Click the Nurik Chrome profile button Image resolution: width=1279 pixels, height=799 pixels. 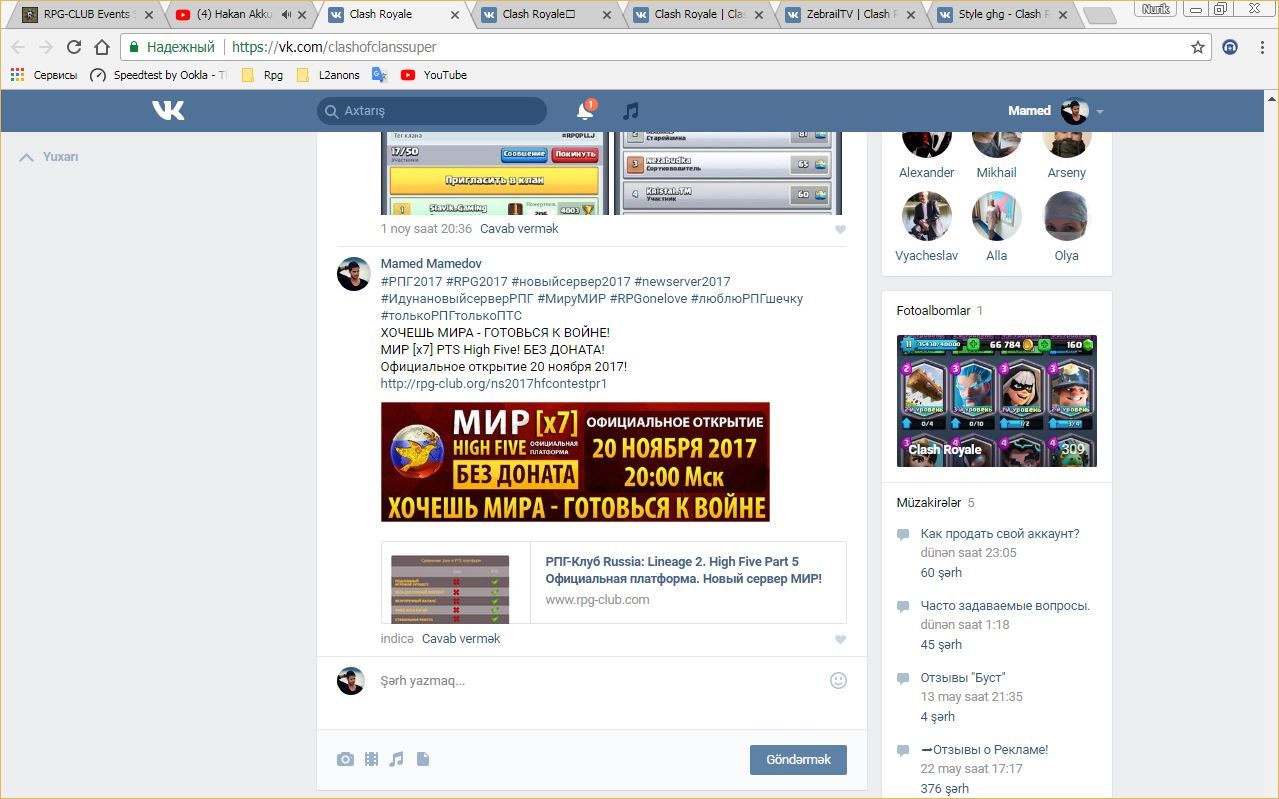point(1155,9)
